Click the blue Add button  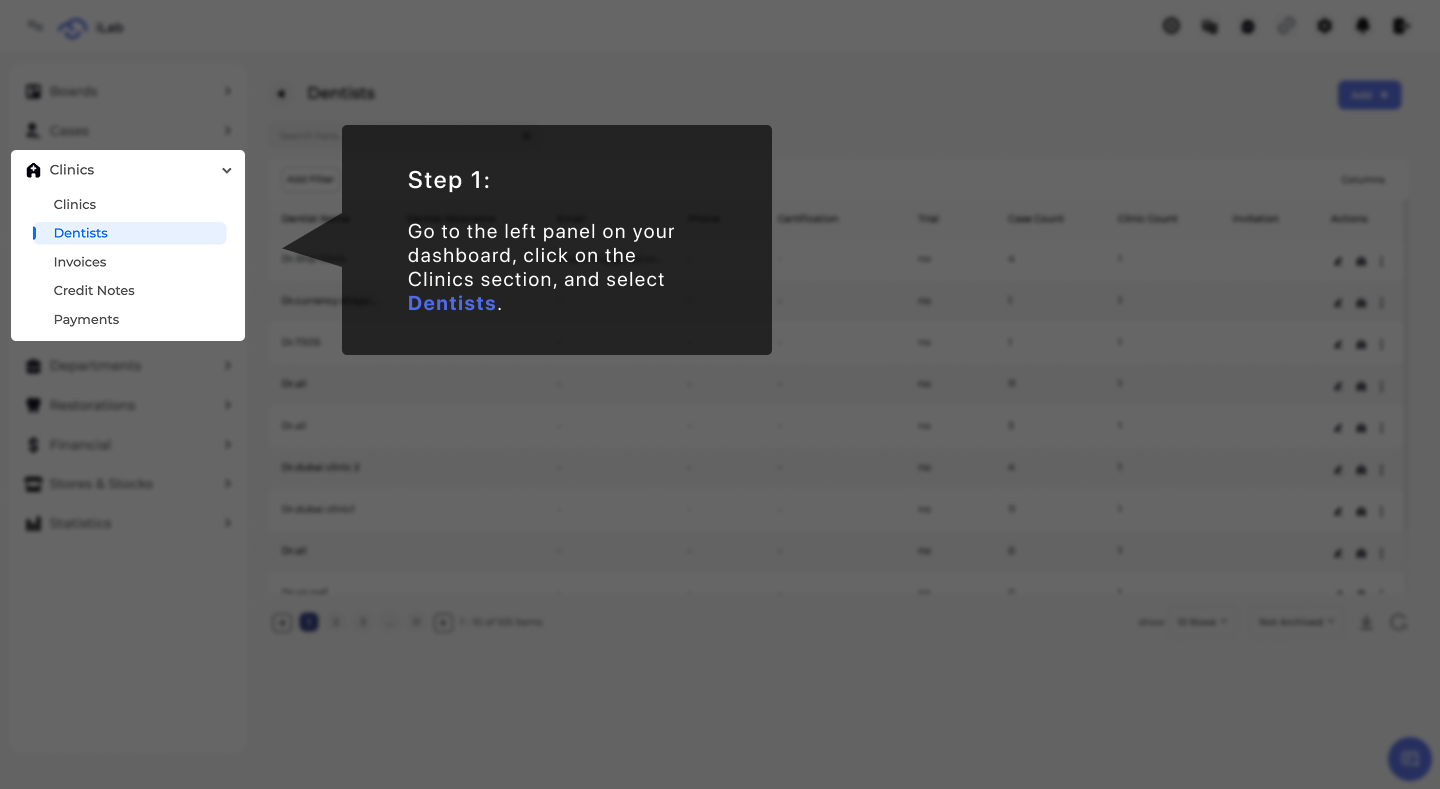point(1369,95)
